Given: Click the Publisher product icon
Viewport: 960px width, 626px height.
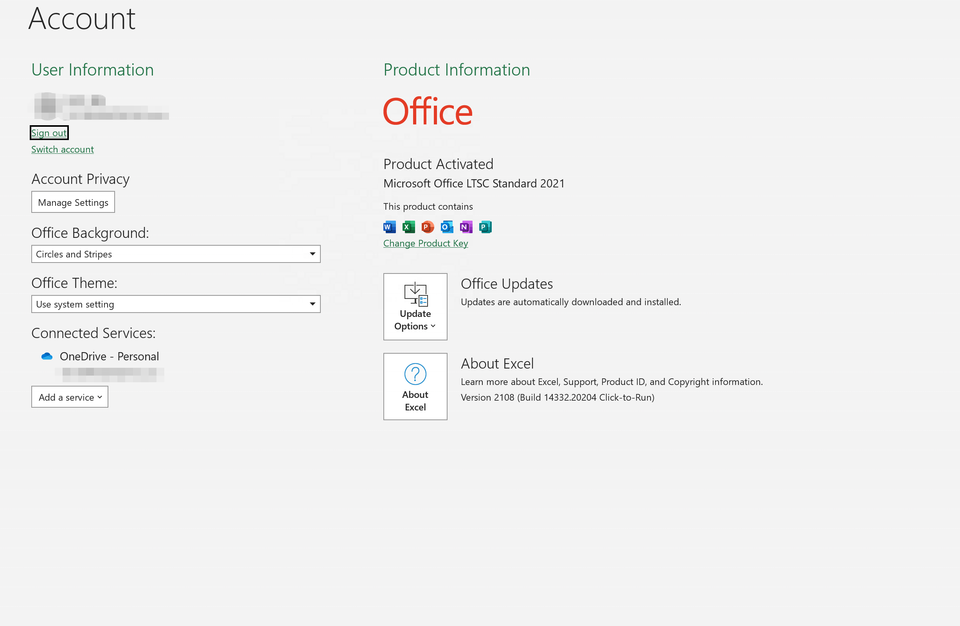Looking at the screenshot, I should coord(485,227).
